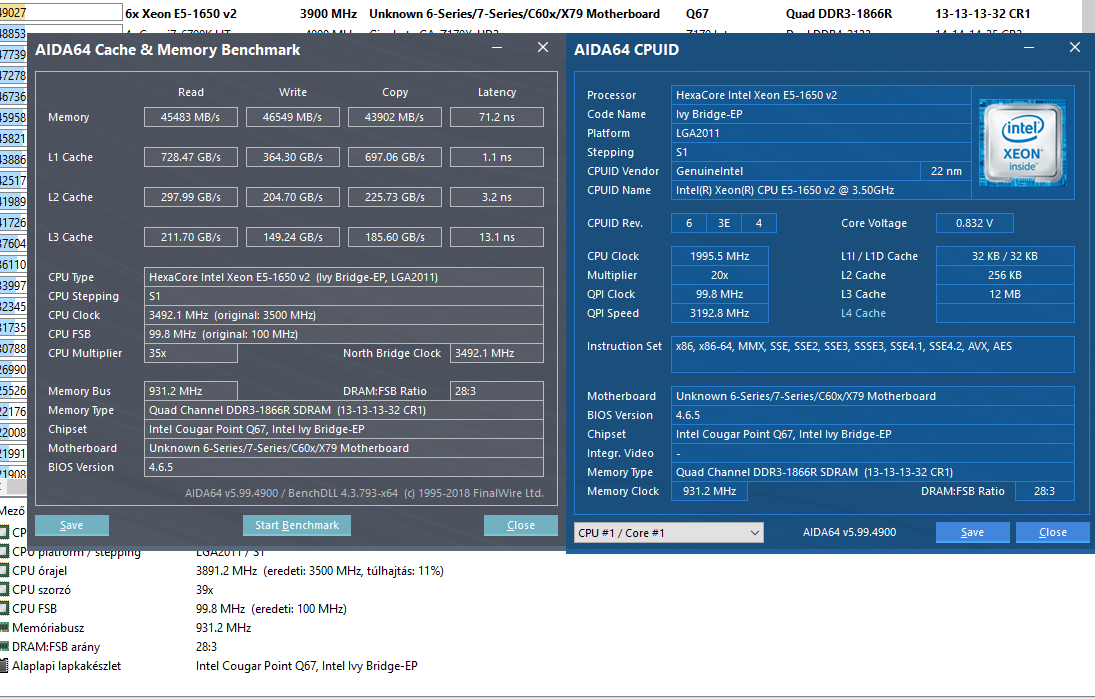The image size is (1095, 699).
Task: Select the CPU órajel row value 3891.2 MHz
Action: coord(320,571)
